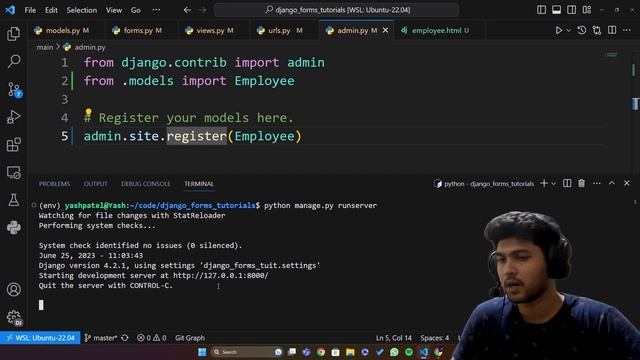
Task: Open the DEBUG CONSOLE panel tab
Action: (146, 184)
